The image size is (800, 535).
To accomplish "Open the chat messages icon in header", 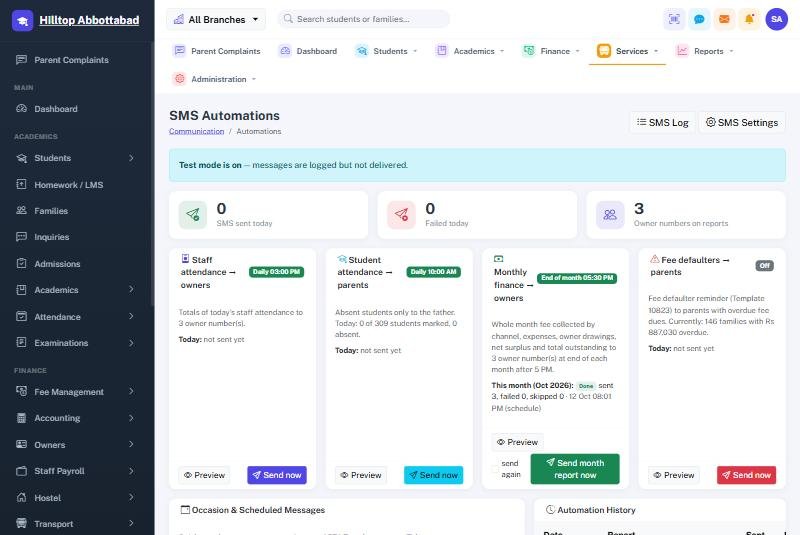I will point(699,19).
